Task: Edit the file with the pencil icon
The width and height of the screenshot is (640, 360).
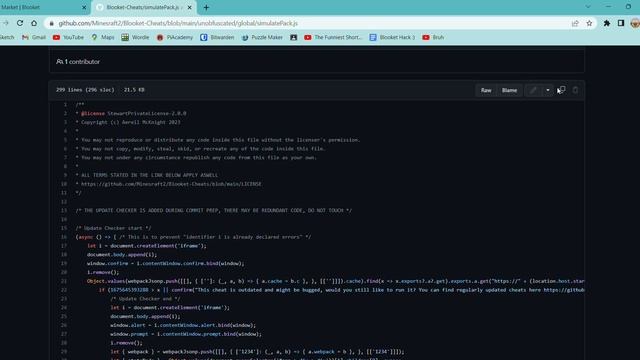Action: click(533, 90)
